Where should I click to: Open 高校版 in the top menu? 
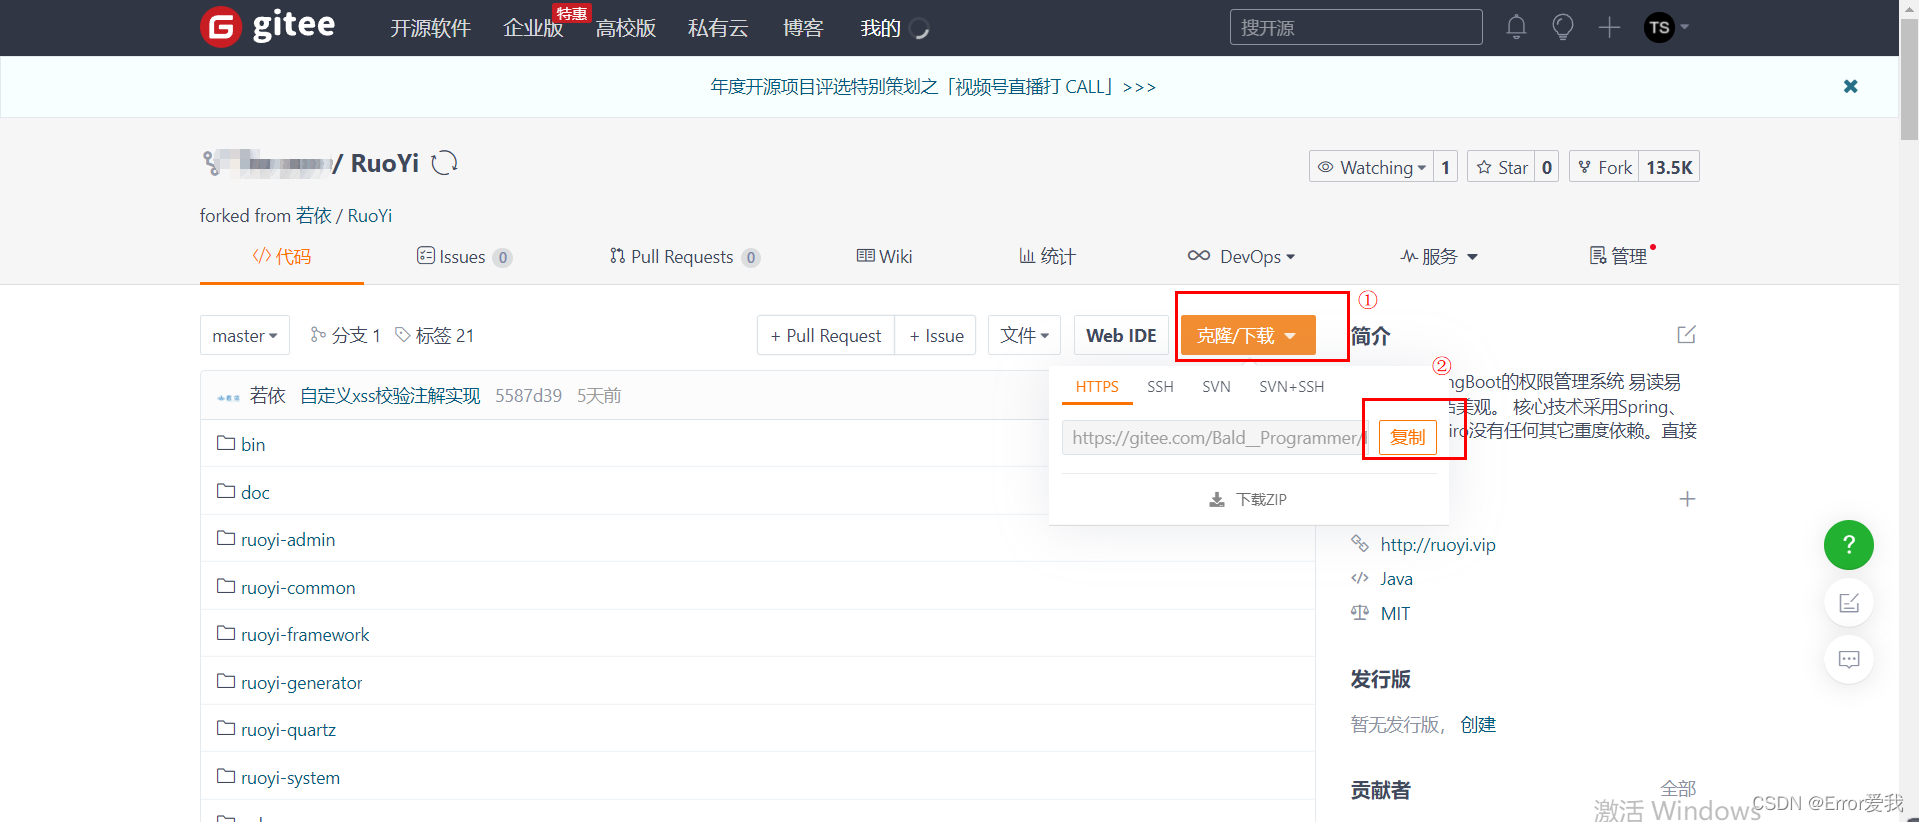click(626, 28)
